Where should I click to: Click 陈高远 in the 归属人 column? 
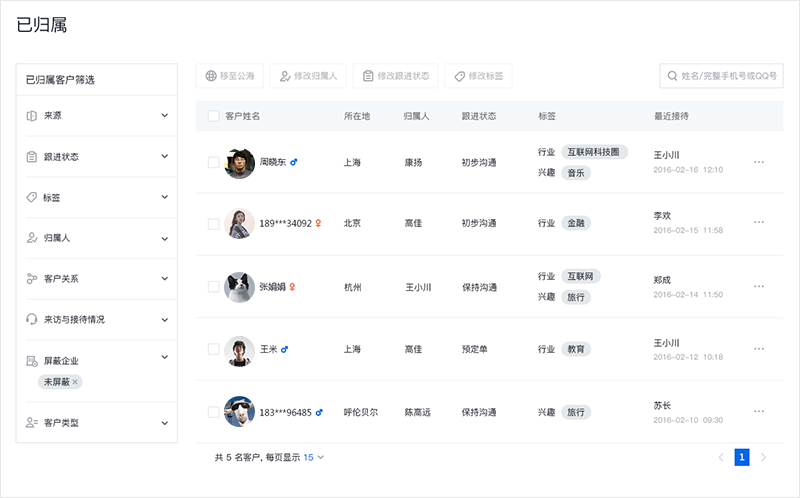(x=417, y=412)
